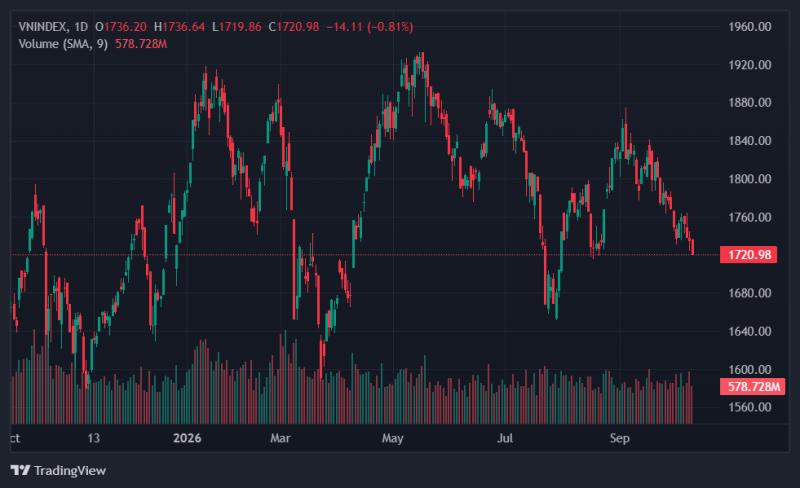This screenshot has width=800, height=488.
Task: Select the May marker on time axis
Action: click(x=392, y=438)
